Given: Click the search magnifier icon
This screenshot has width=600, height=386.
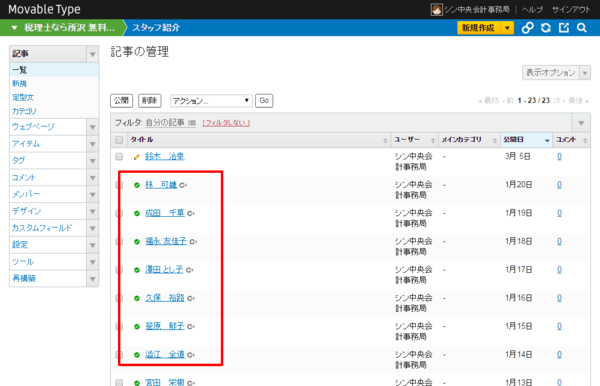Looking at the screenshot, I should click(x=582, y=28).
